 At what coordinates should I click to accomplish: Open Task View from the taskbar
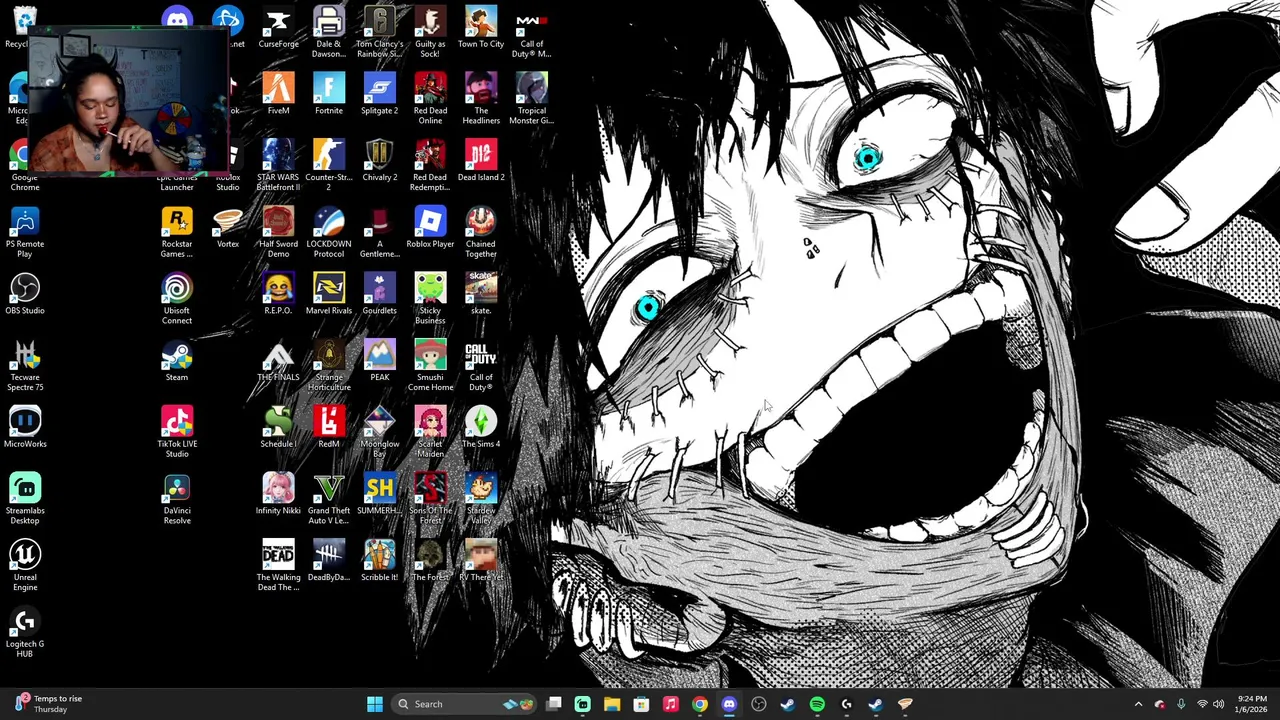coord(554,704)
